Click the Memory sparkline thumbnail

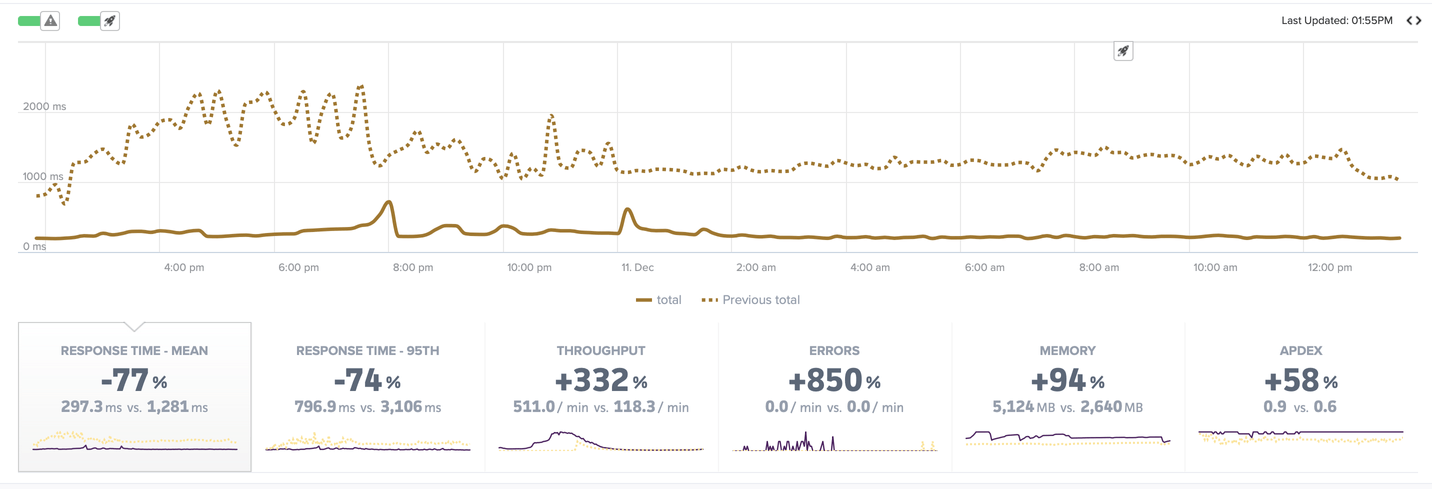point(1068,438)
